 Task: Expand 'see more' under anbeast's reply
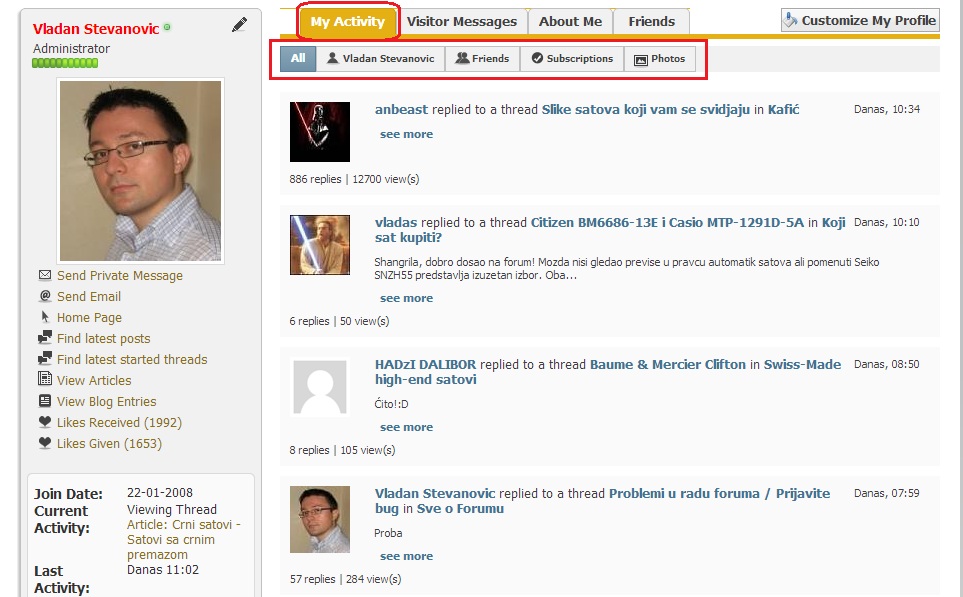coord(406,134)
